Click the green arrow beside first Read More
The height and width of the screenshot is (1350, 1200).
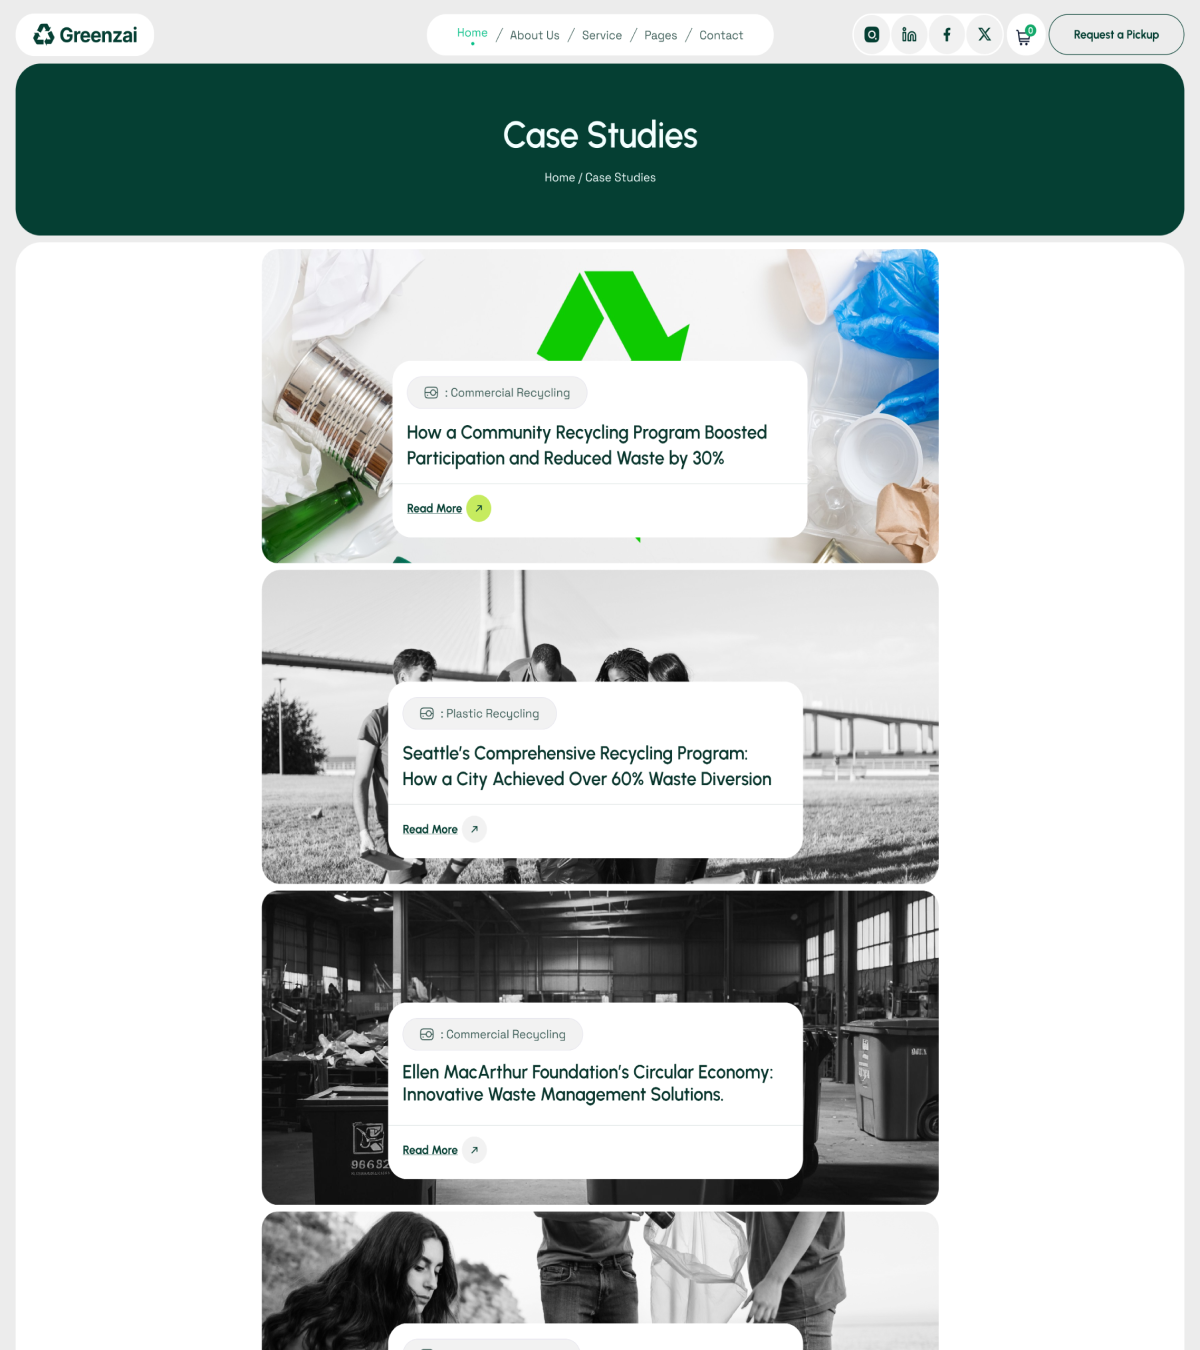coord(479,508)
